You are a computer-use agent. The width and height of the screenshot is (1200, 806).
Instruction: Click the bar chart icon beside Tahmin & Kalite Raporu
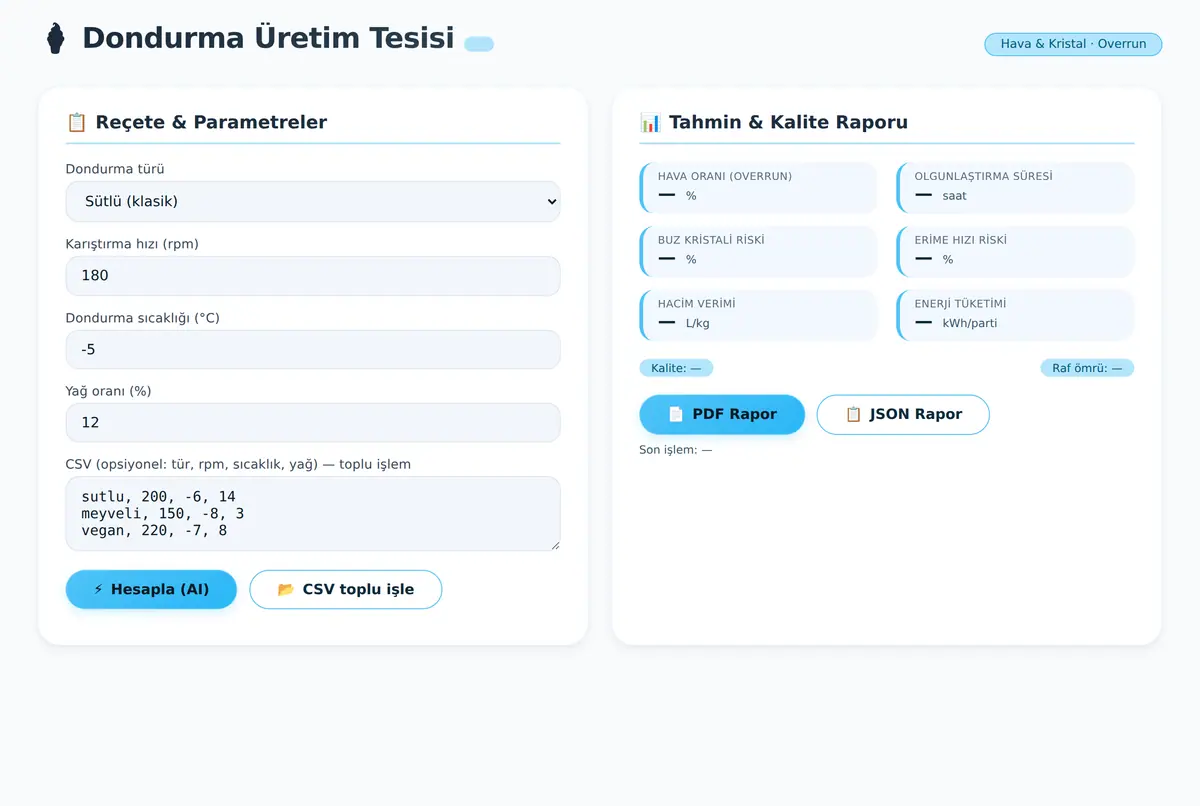coord(650,122)
